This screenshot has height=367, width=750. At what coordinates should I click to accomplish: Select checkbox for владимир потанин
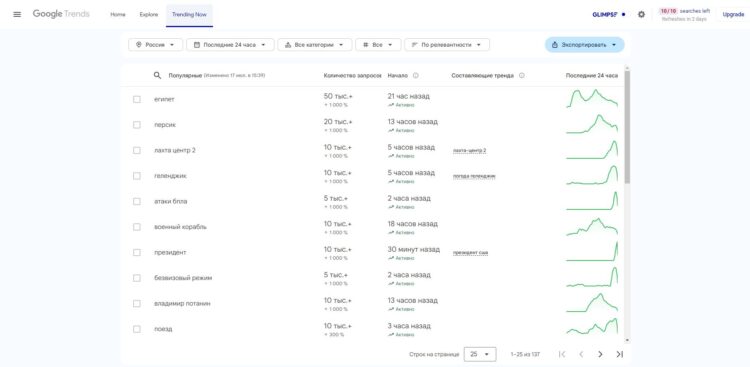point(137,303)
